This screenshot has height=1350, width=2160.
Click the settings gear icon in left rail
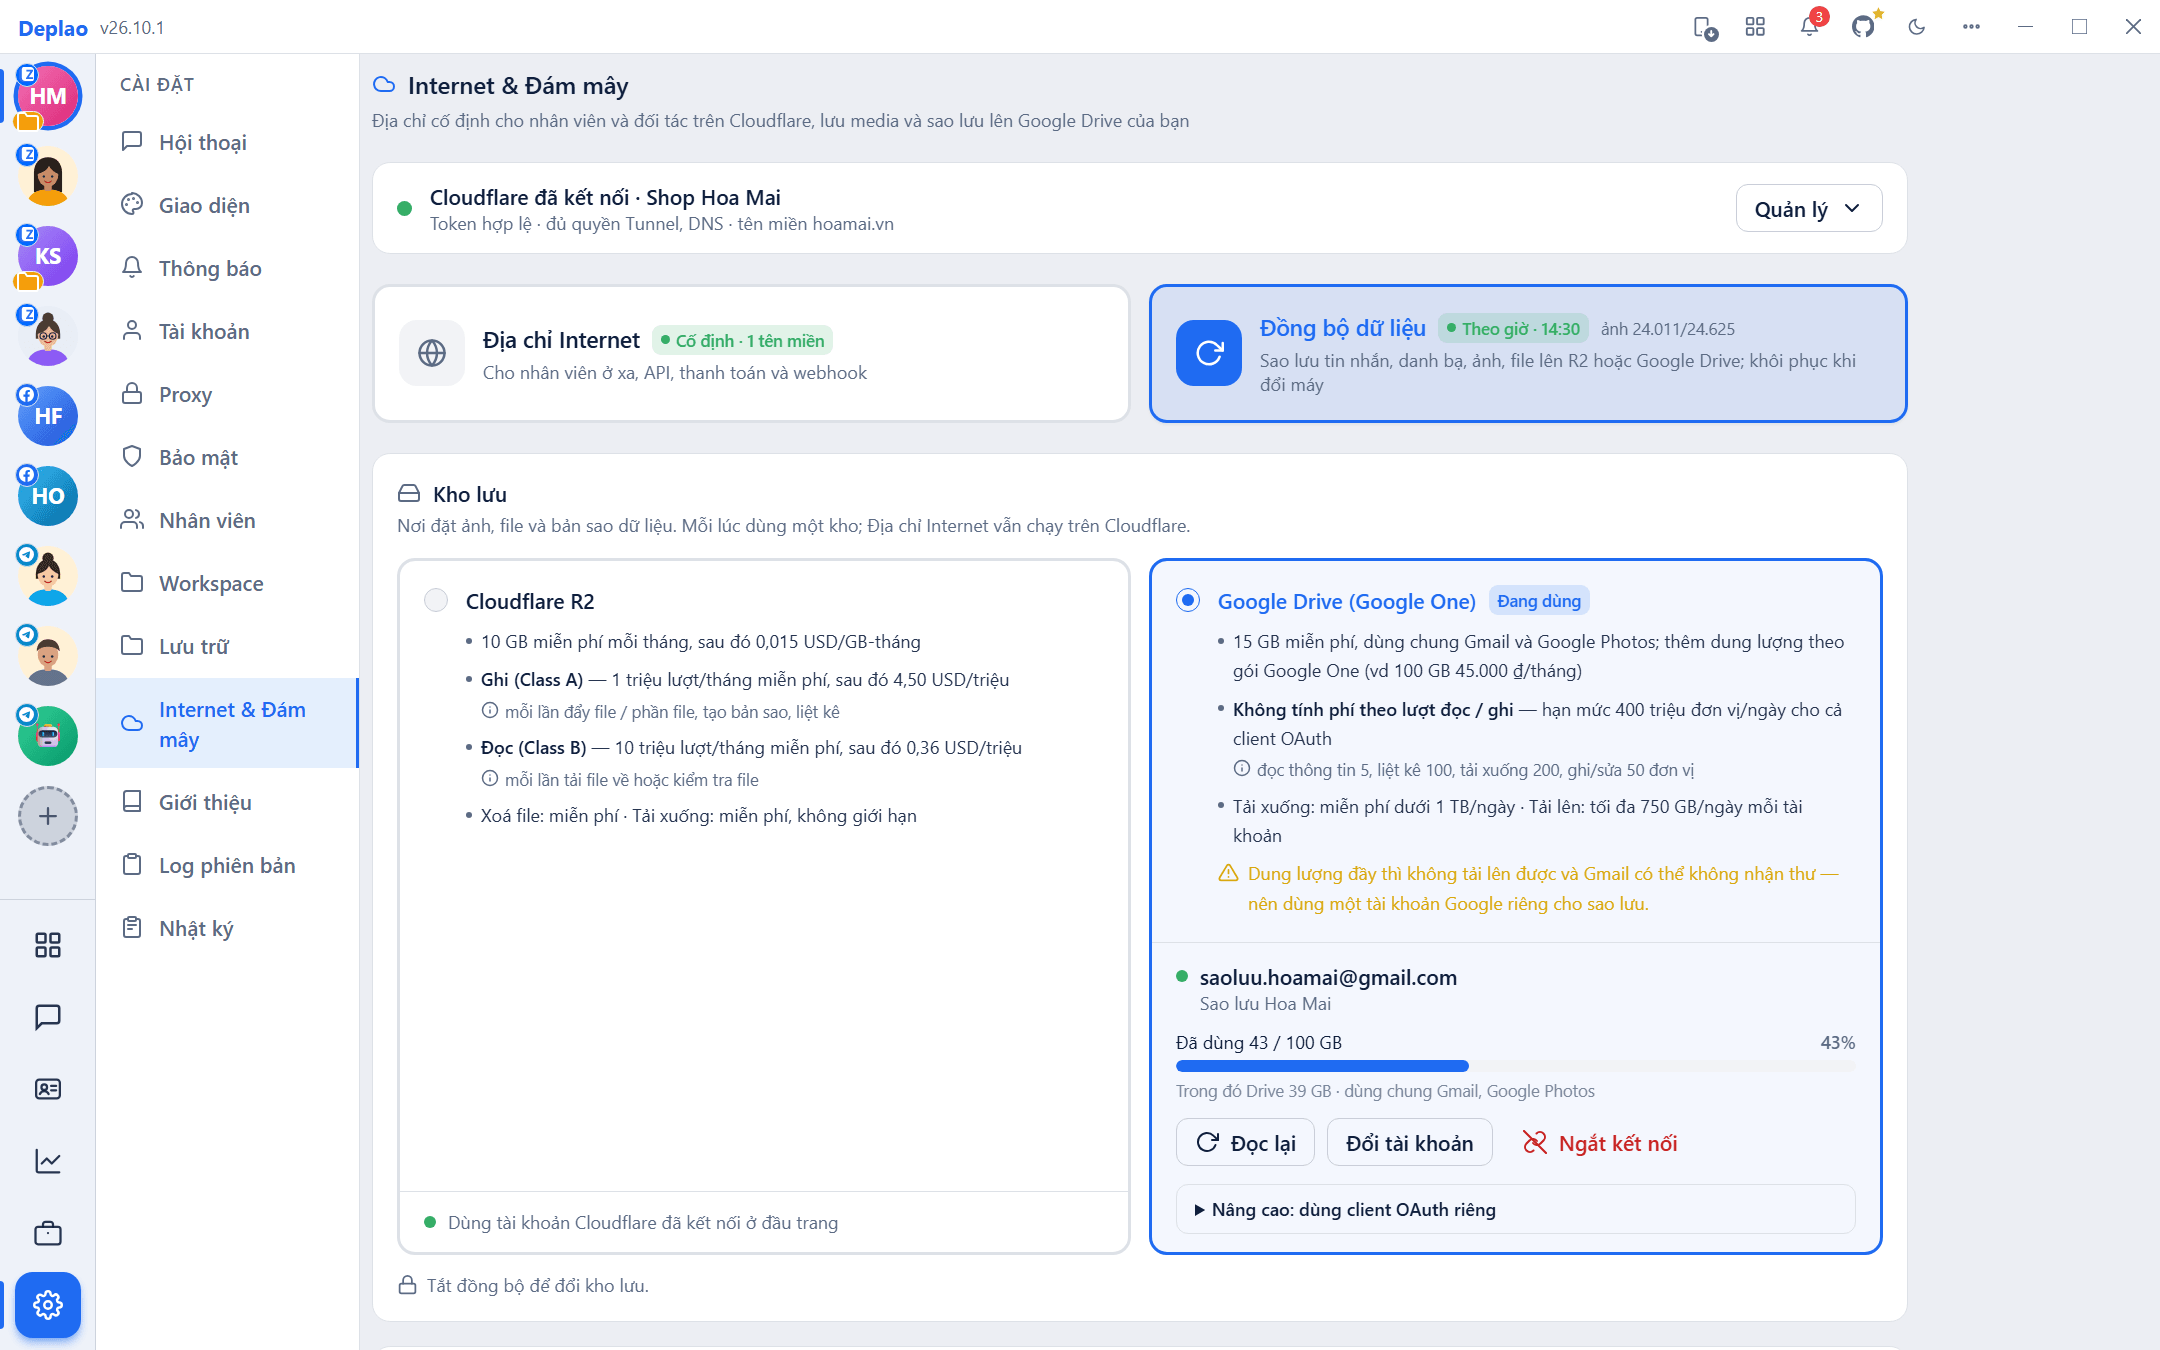coord(48,1305)
